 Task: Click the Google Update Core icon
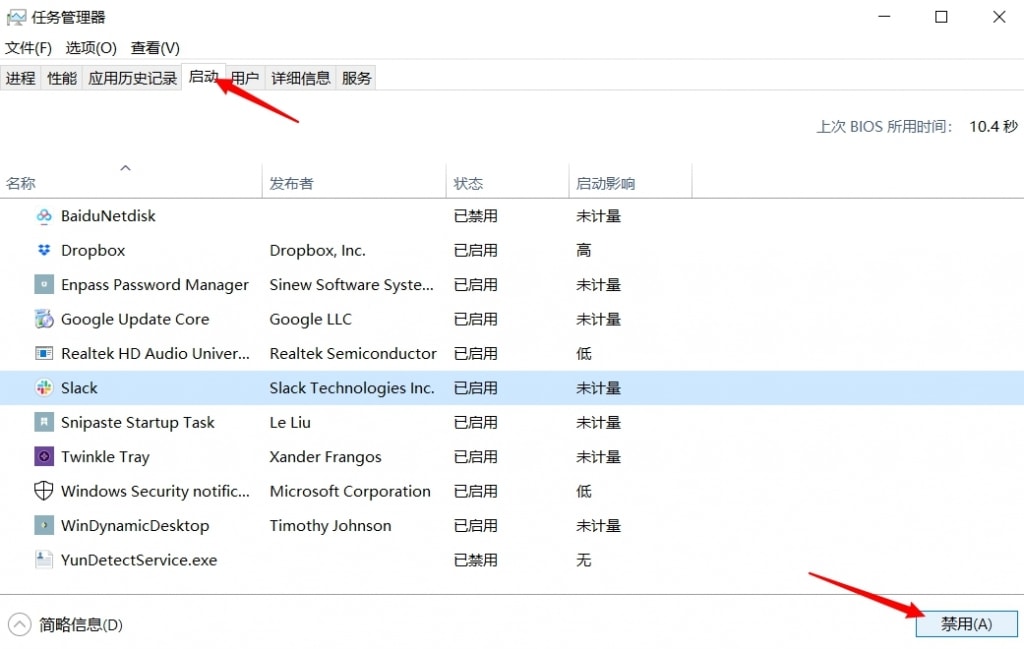click(x=44, y=319)
